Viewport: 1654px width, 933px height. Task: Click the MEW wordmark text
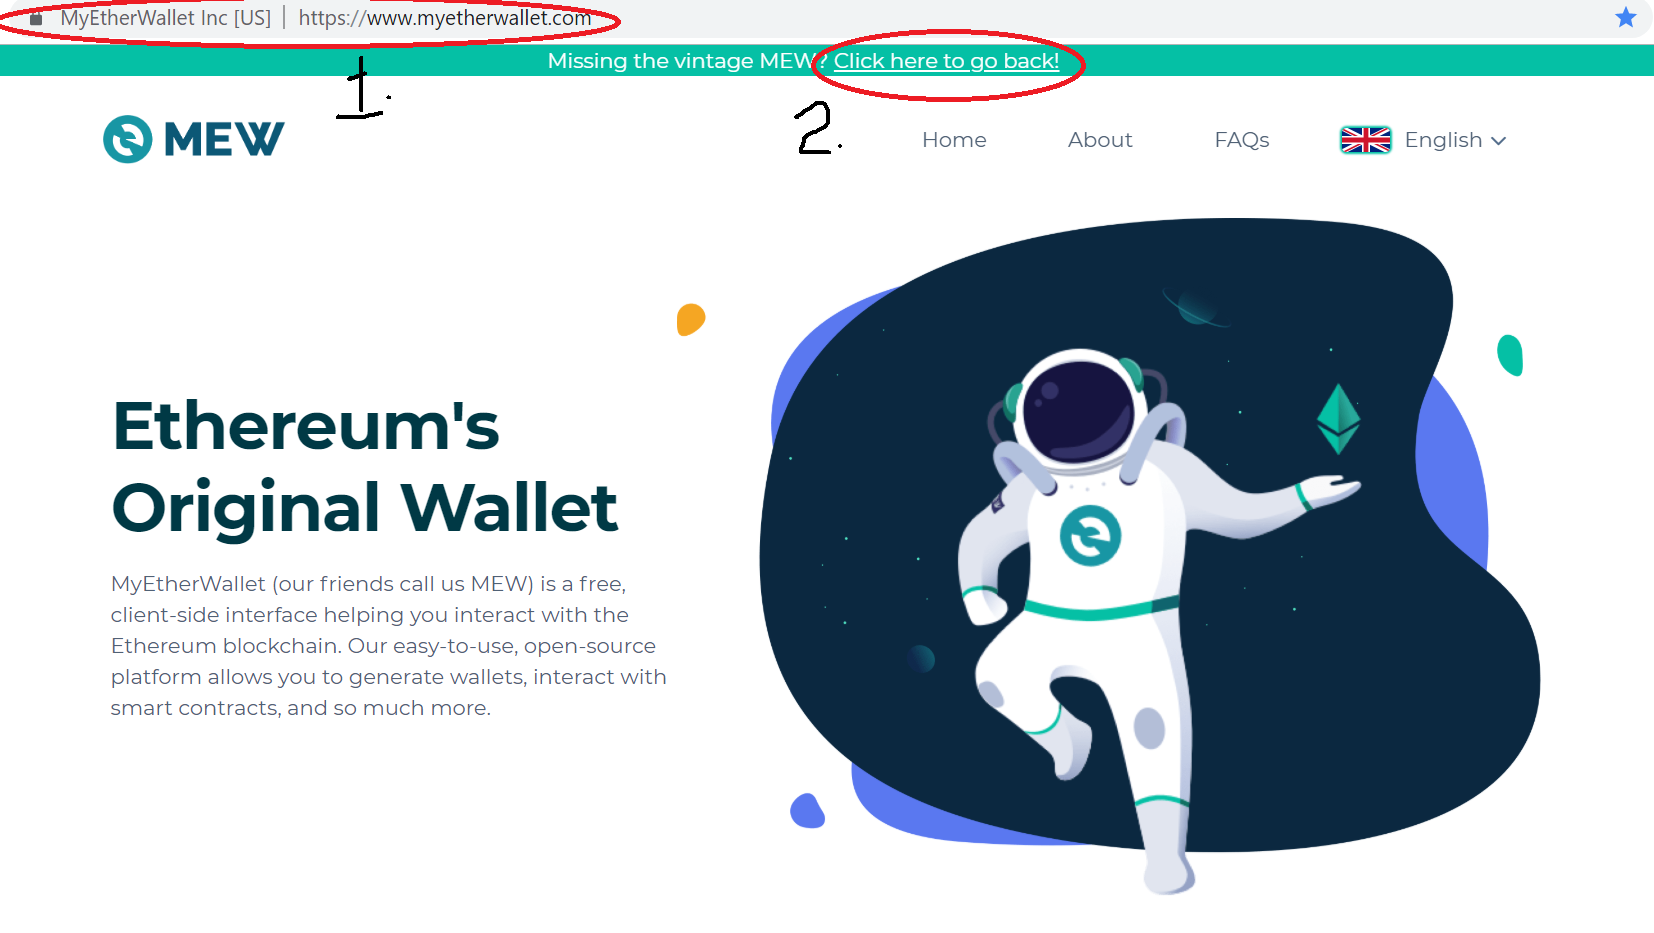pyautogui.click(x=224, y=139)
